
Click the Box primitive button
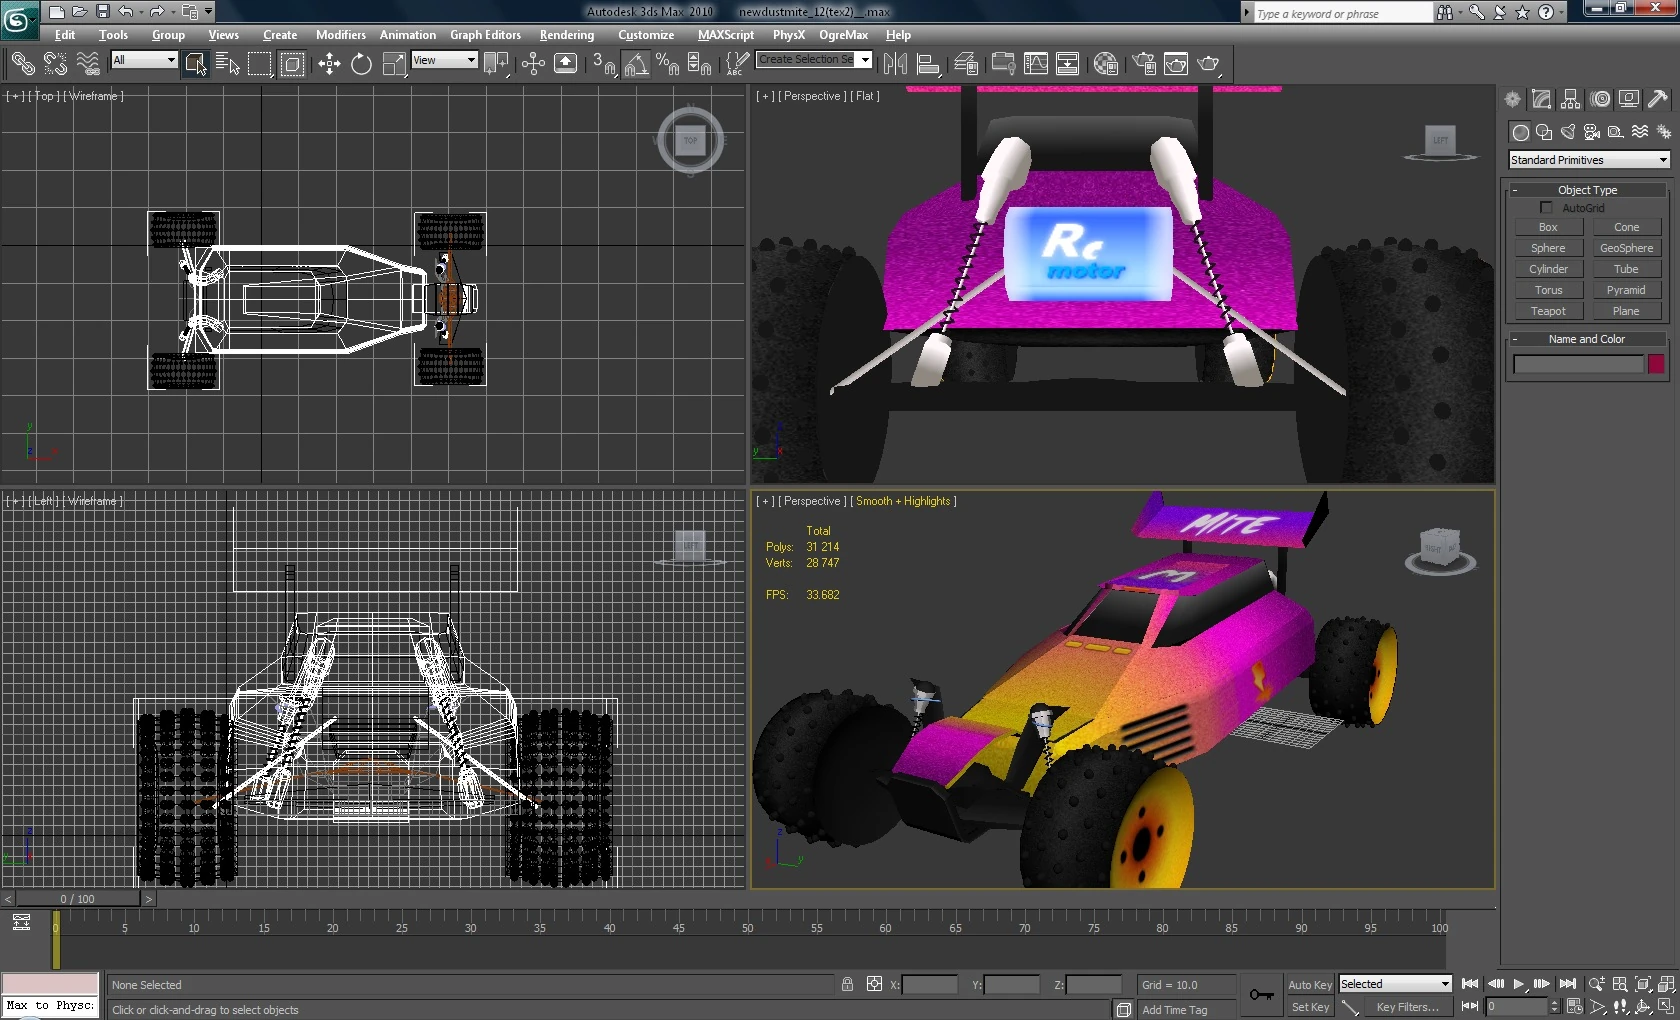pyautogui.click(x=1548, y=227)
